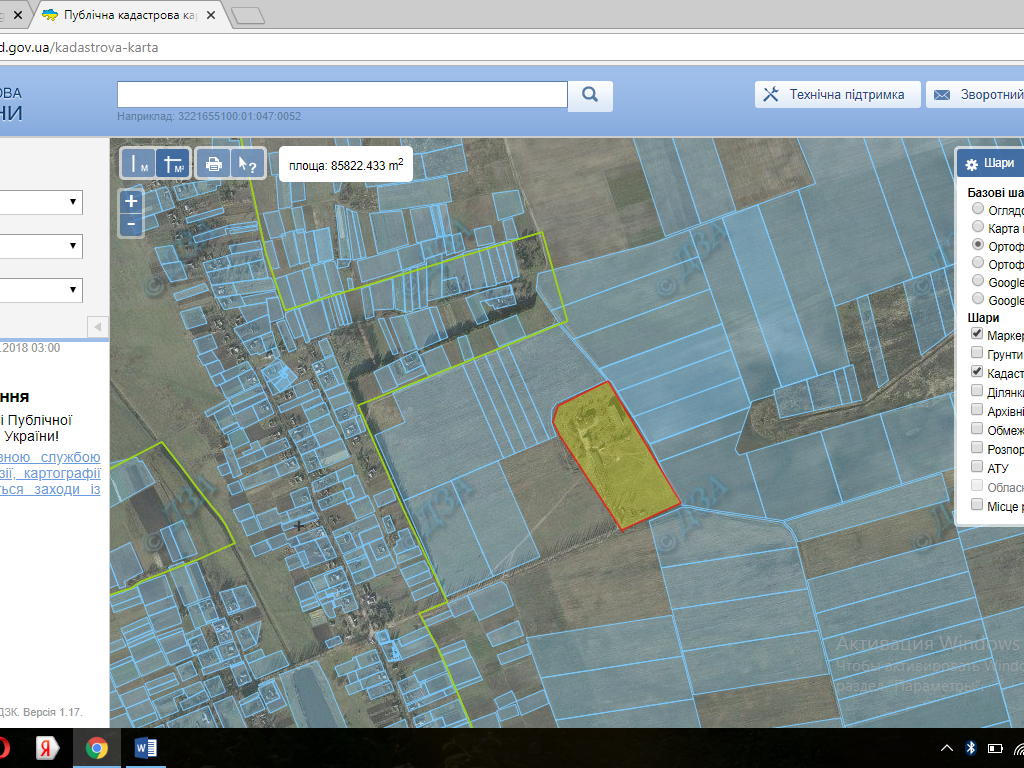Click the cadastral number search field
The width and height of the screenshot is (1024, 768).
point(342,95)
